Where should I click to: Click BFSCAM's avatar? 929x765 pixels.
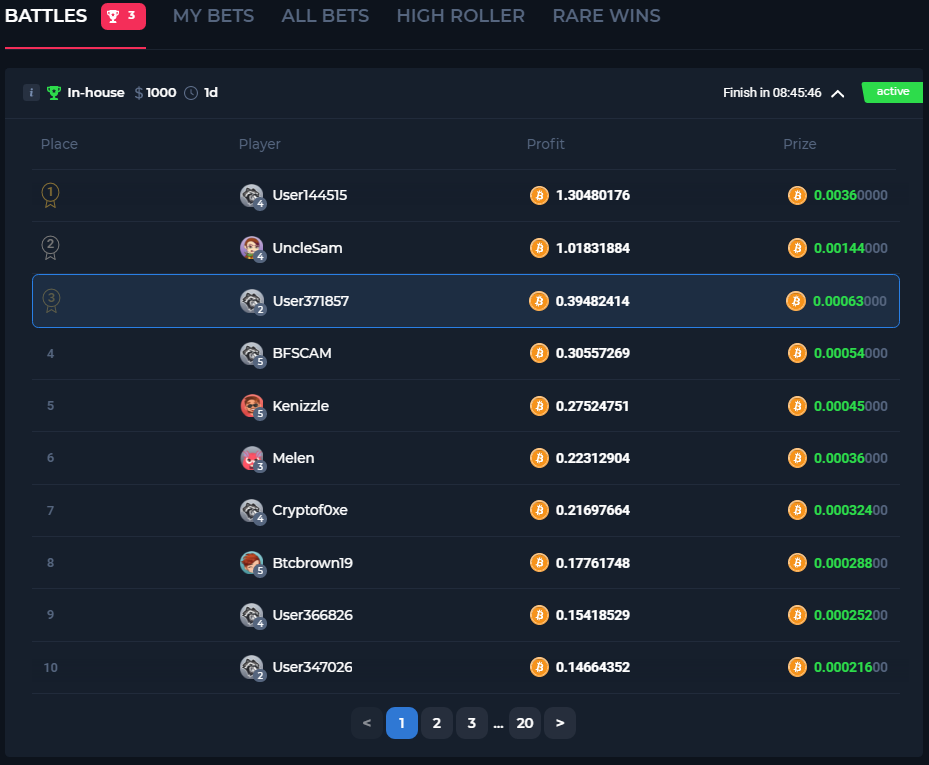(x=252, y=353)
